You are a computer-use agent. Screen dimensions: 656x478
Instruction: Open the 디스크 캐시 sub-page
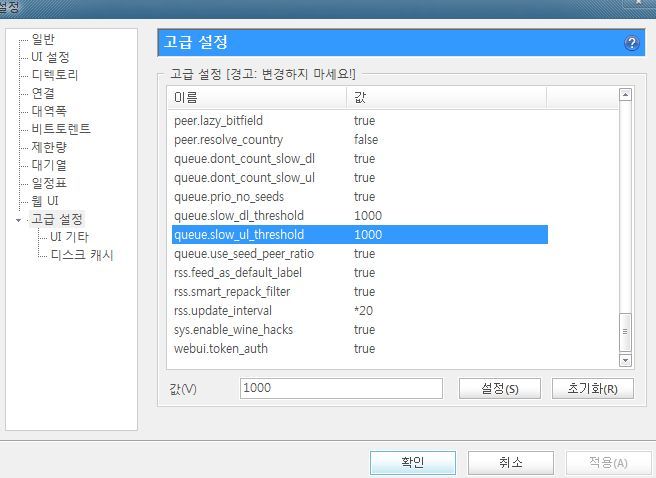(82, 255)
